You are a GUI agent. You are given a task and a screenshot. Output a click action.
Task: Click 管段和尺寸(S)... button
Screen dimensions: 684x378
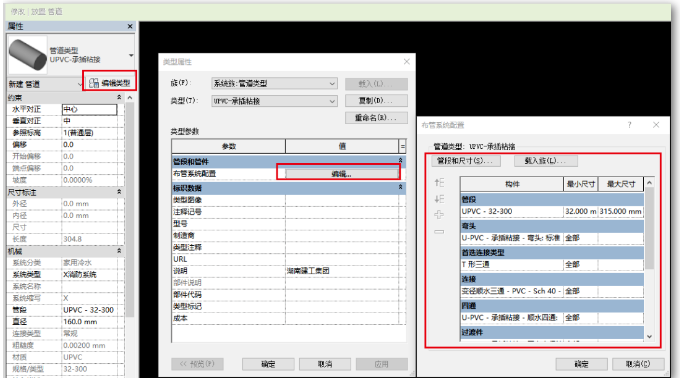465,161
